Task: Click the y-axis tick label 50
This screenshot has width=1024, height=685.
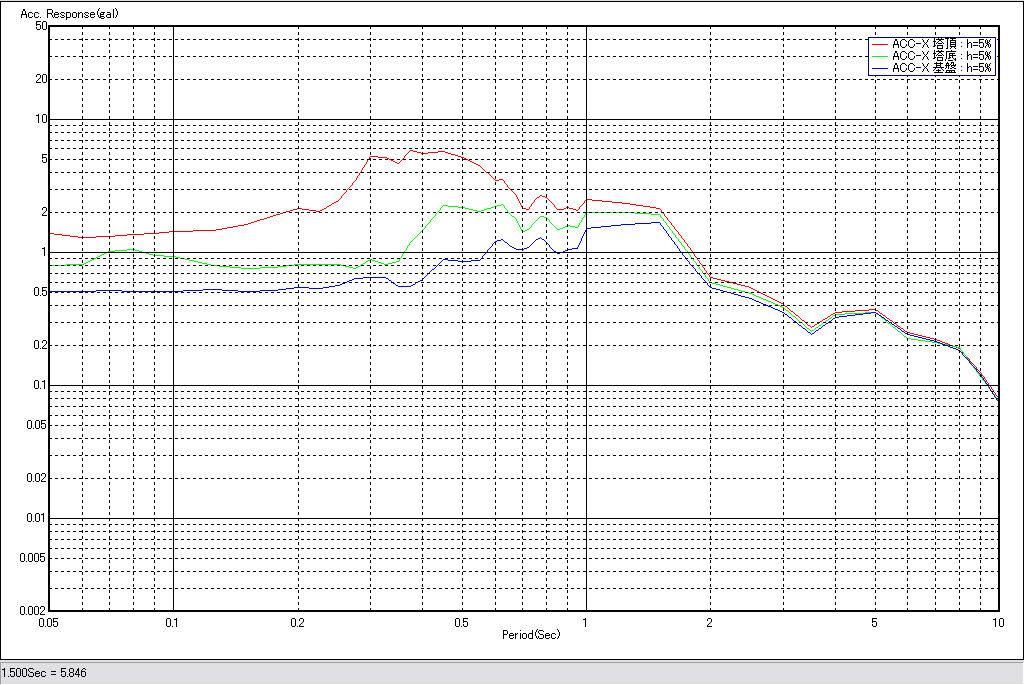Action: click(x=41, y=26)
